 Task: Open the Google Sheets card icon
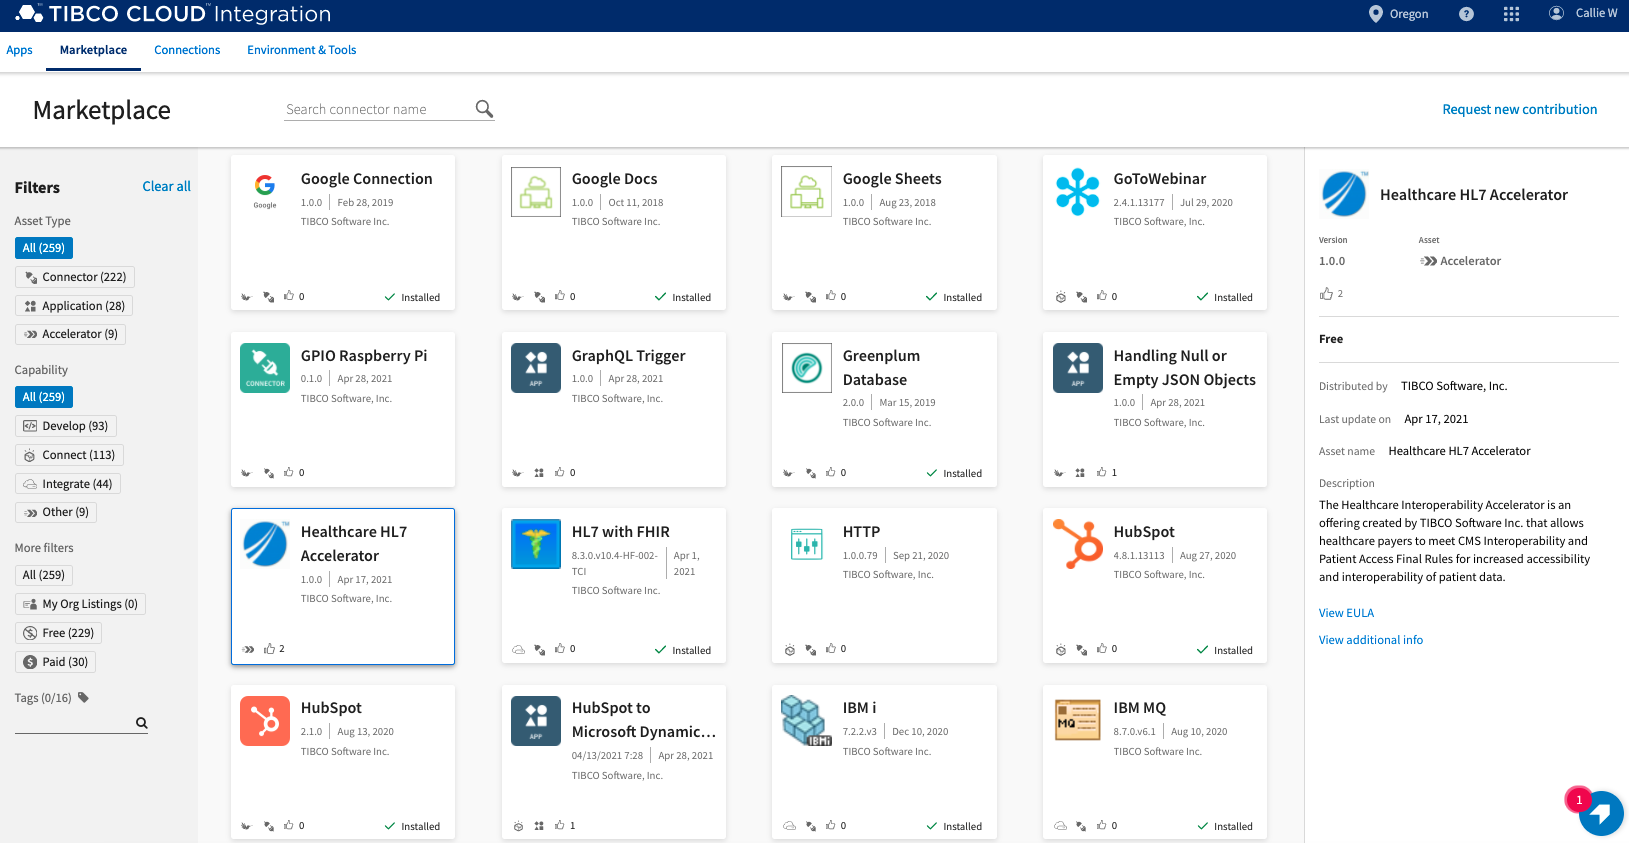[807, 191]
